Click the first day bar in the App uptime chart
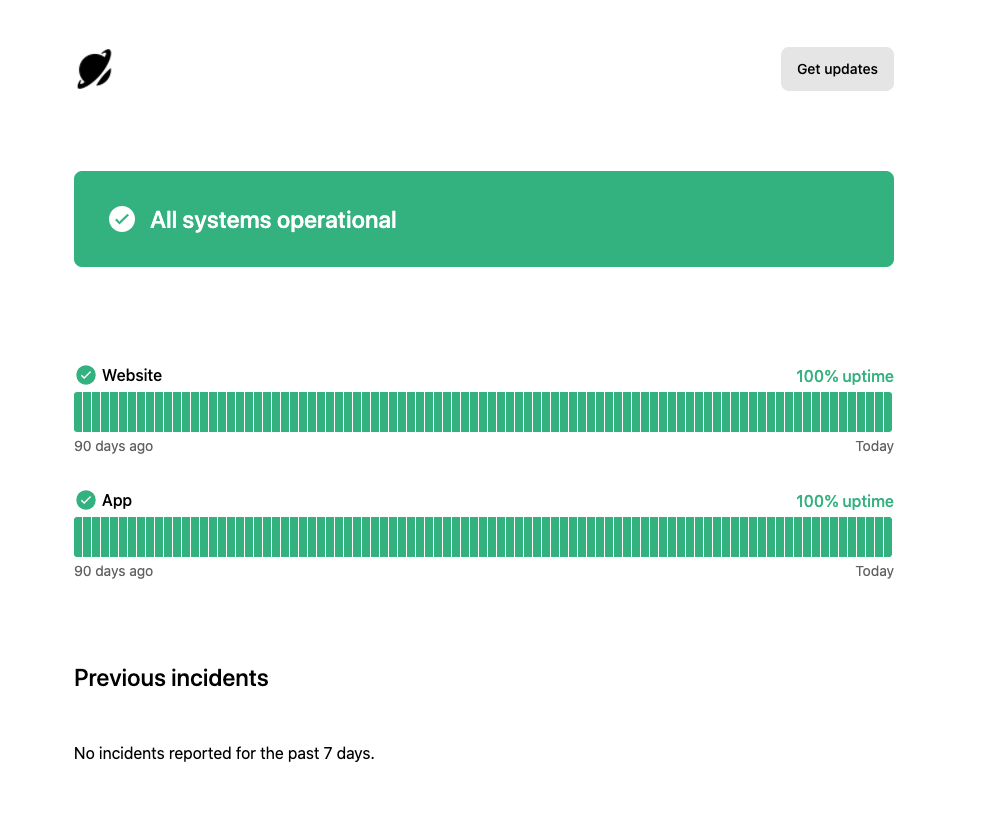The width and height of the screenshot is (987, 829). [x=78, y=537]
